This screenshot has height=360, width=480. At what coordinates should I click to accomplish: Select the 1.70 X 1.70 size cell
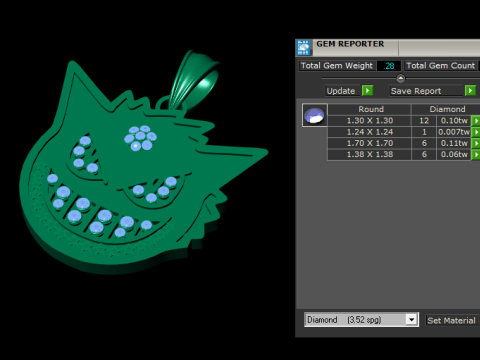click(x=369, y=143)
